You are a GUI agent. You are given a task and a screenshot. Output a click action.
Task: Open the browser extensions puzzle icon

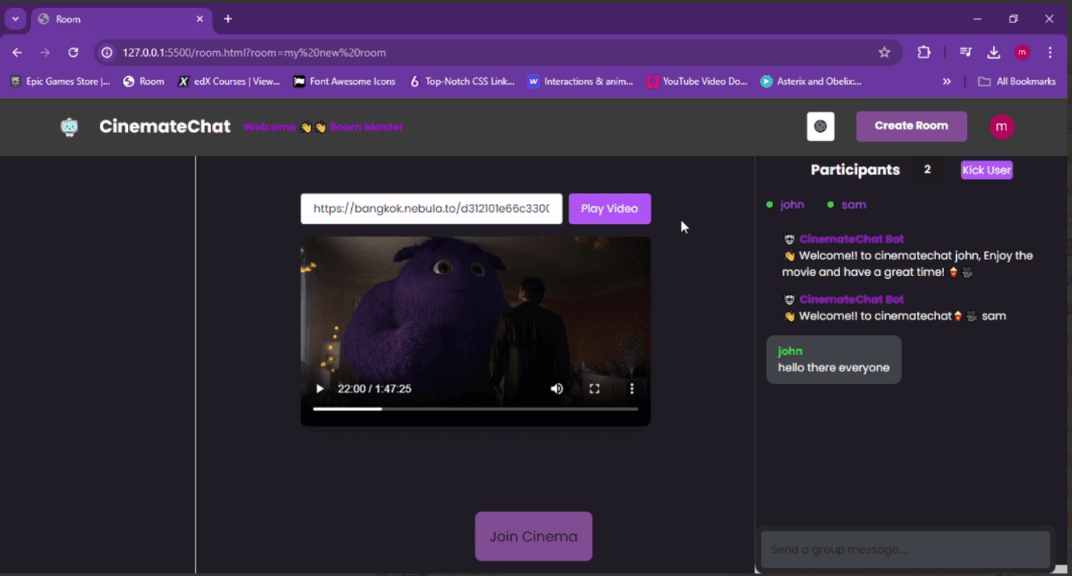[924, 53]
